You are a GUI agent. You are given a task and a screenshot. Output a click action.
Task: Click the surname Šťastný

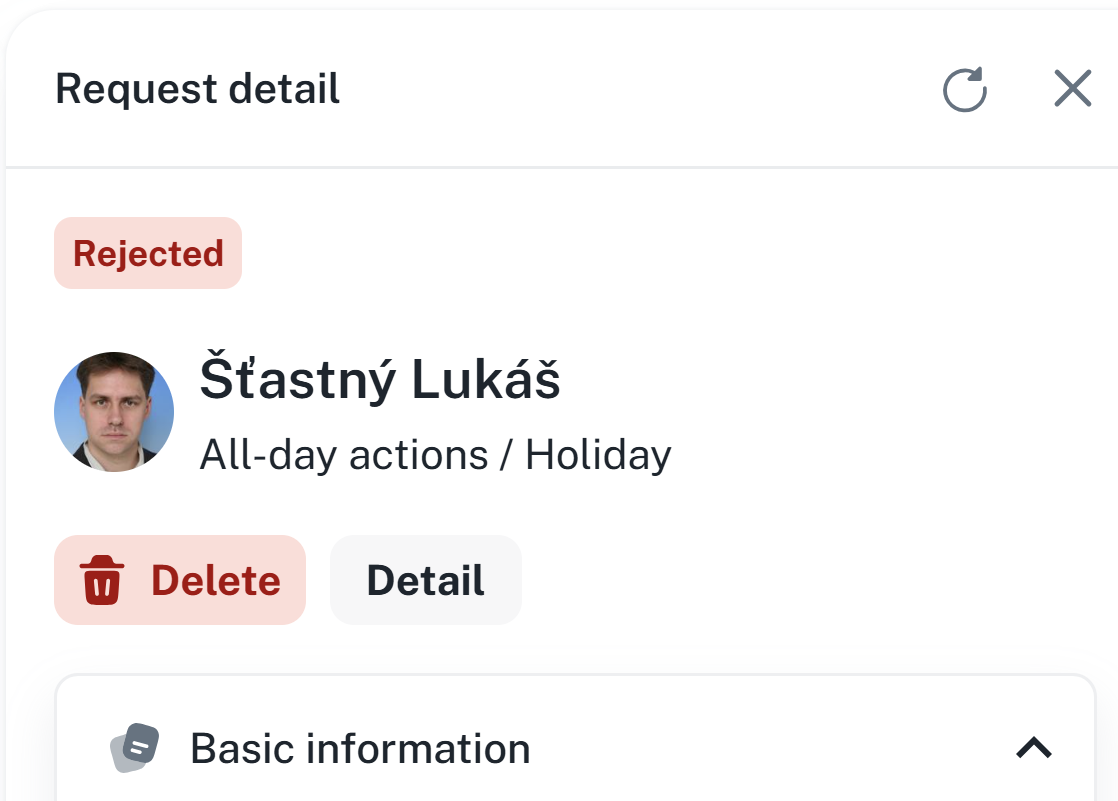pyautogui.click(x=298, y=380)
